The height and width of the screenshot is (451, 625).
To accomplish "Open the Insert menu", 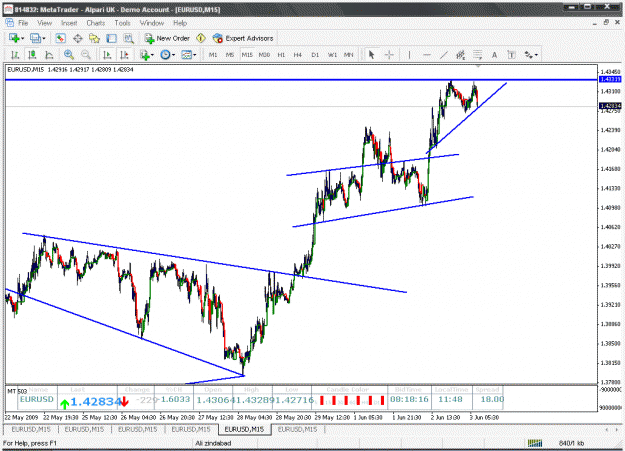I will click(x=69, y=23).
